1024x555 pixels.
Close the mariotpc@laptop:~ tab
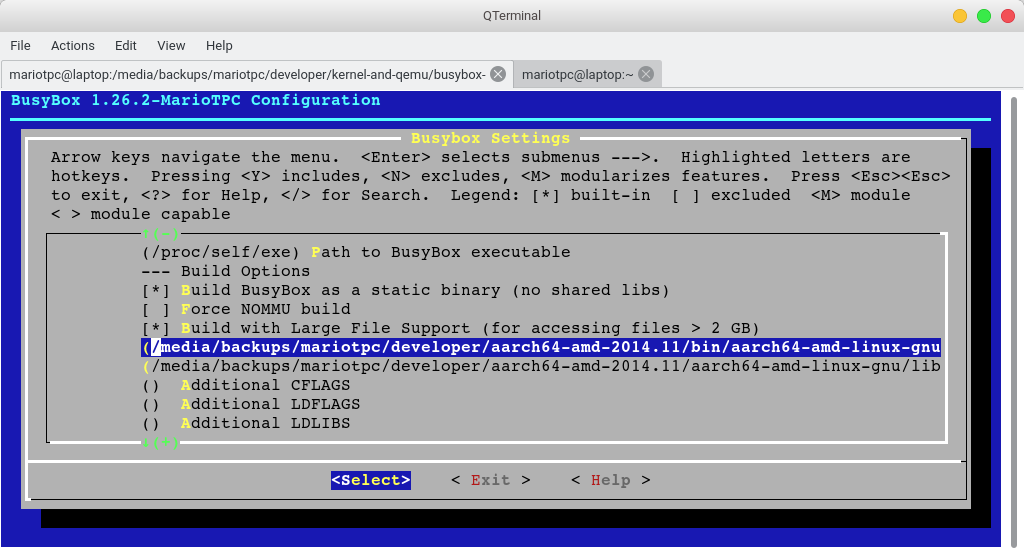(x=646, y=74)
